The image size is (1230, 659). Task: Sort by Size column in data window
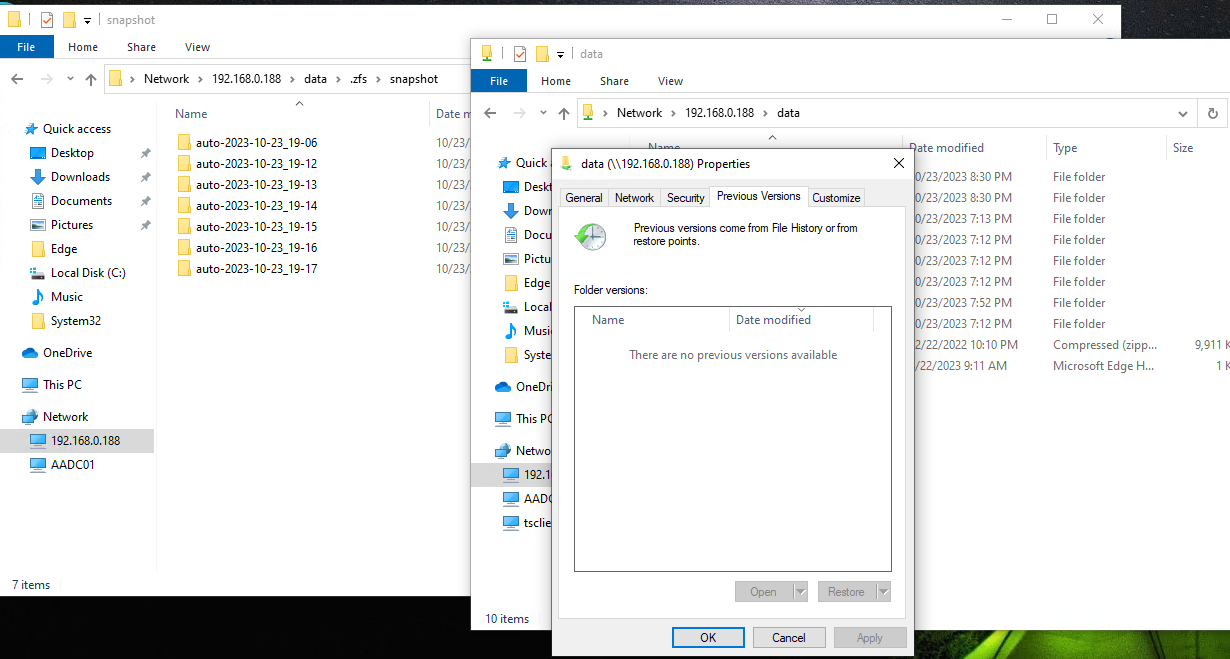click(1183, 148)
